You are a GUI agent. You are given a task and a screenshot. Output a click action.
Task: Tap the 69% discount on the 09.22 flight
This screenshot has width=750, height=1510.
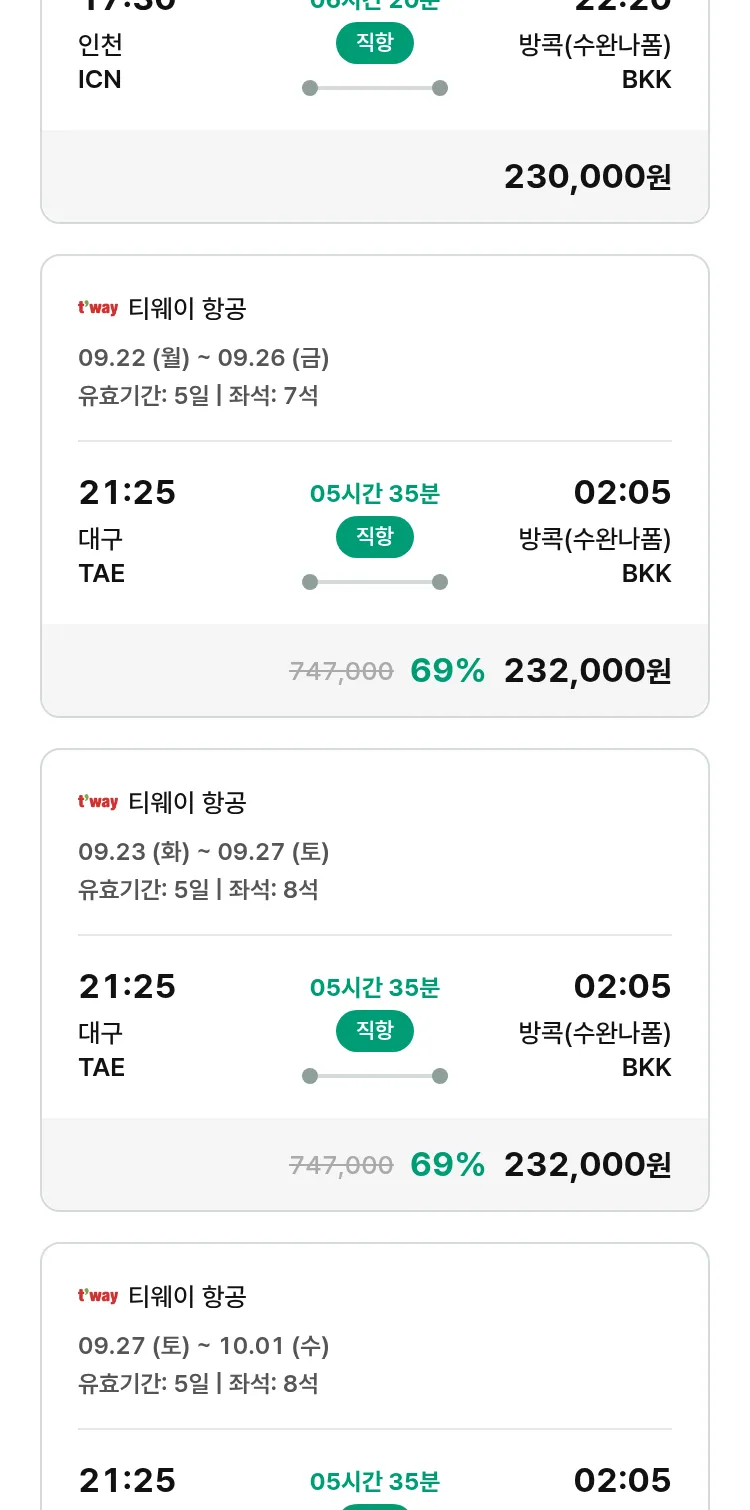(x=447, y=671)
